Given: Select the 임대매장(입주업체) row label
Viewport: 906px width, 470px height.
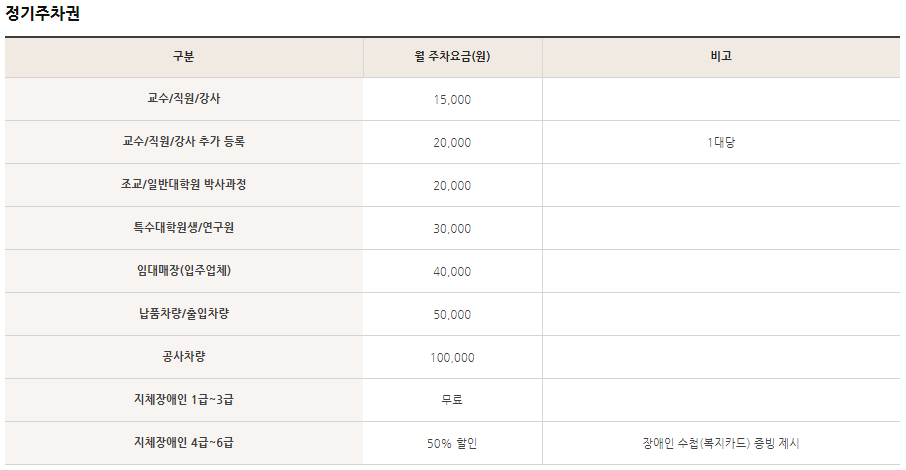Looking at the screenshot, I should tap(184, 271).
